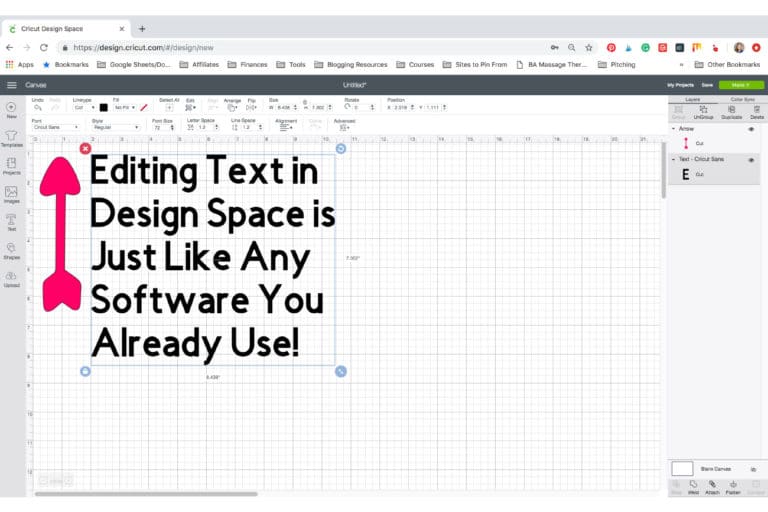Viewport: 768px width, 512px height.
Task: Open the Fill dropdown
Action: [124, 107]
